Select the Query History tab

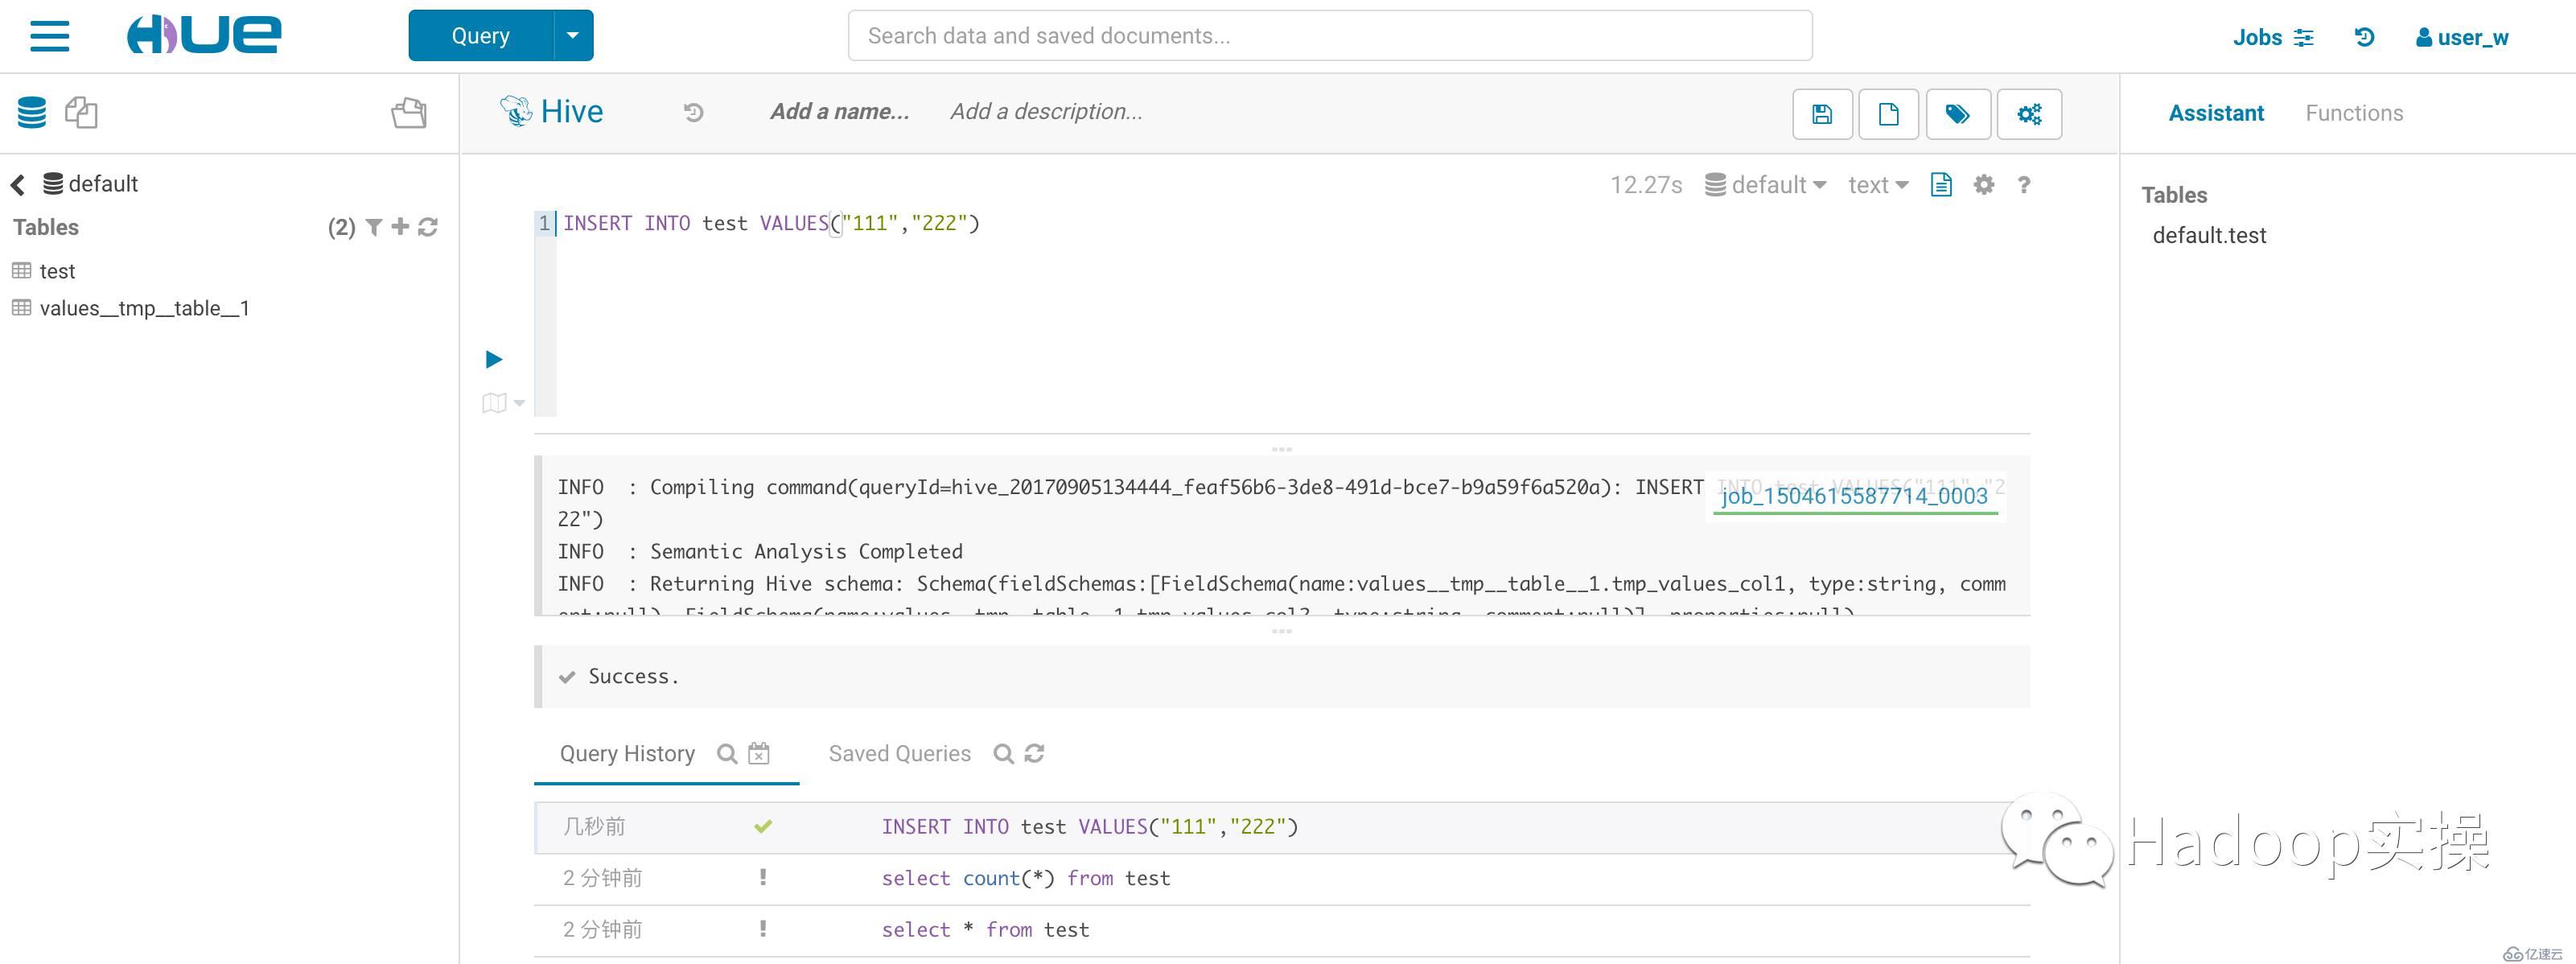tap(626, 752)
